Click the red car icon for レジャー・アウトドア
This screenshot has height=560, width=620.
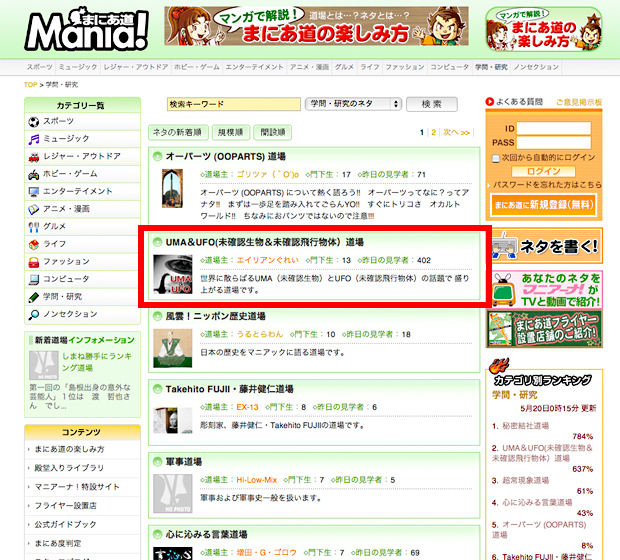click(34, 156)
